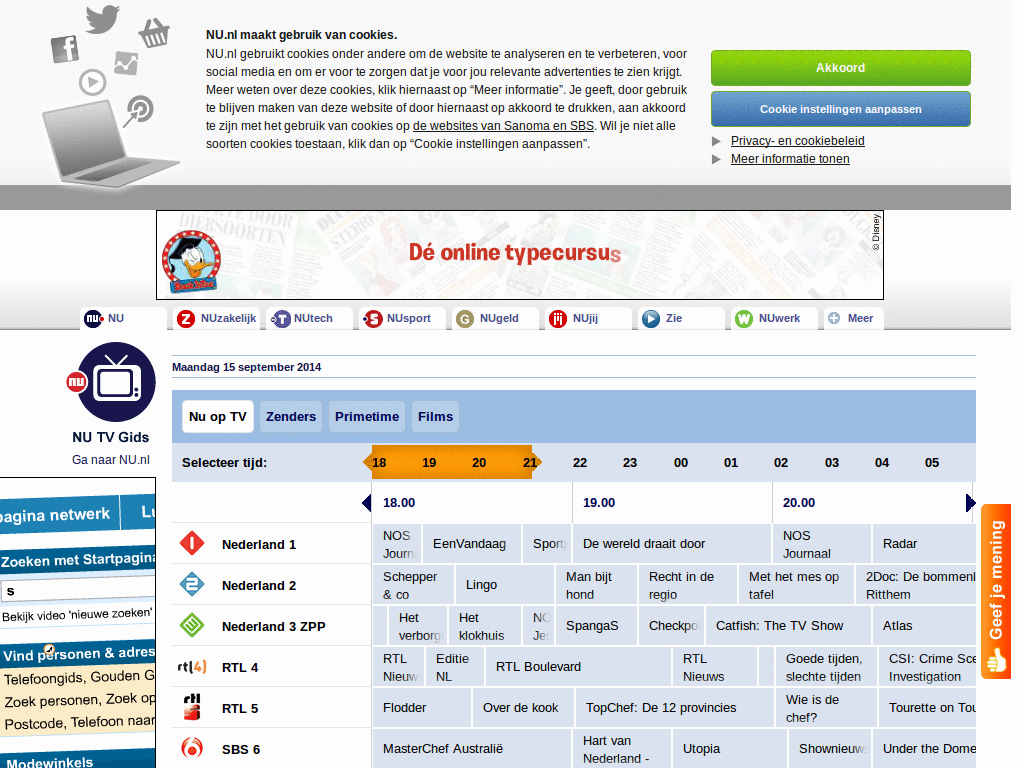Click the right arrow to show later programs
Screen dimensions: 1024x768
click(969, 503)
